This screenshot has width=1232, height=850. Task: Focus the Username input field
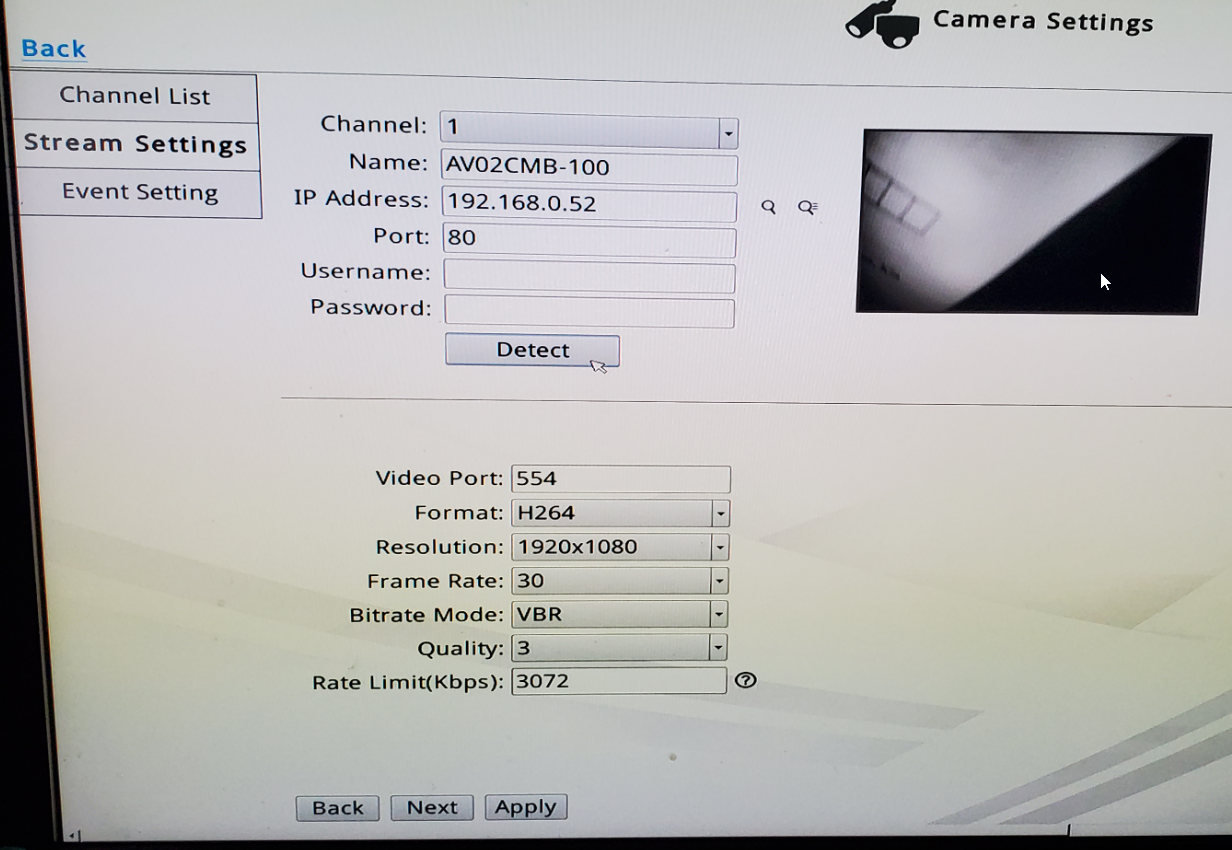coord(590,276)
